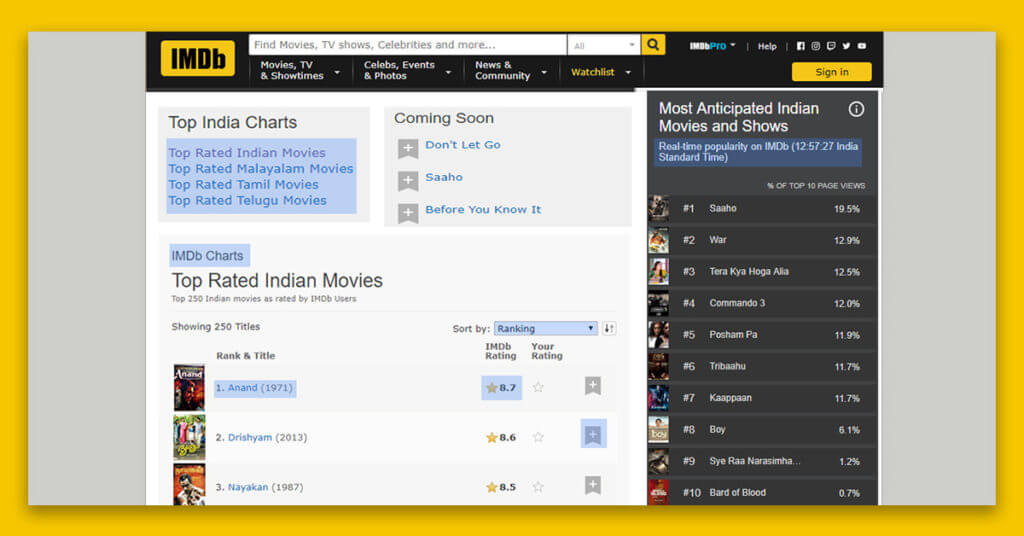Expand Celebs, Events & Photos menu
The height and width of the screenshot is (536, 1024).
[x=407, y=71]
